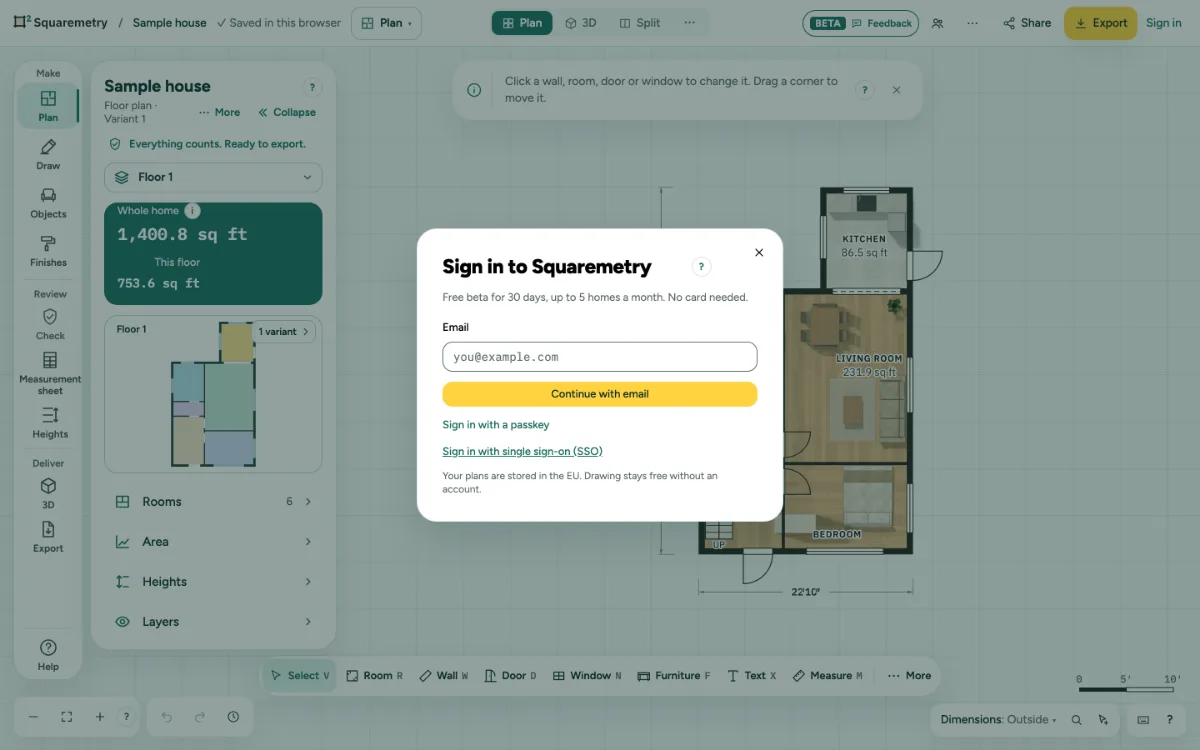The height and width of the screenshot is (750, 1200).
Task: Zoom out with the minus button
Action: 33,717
